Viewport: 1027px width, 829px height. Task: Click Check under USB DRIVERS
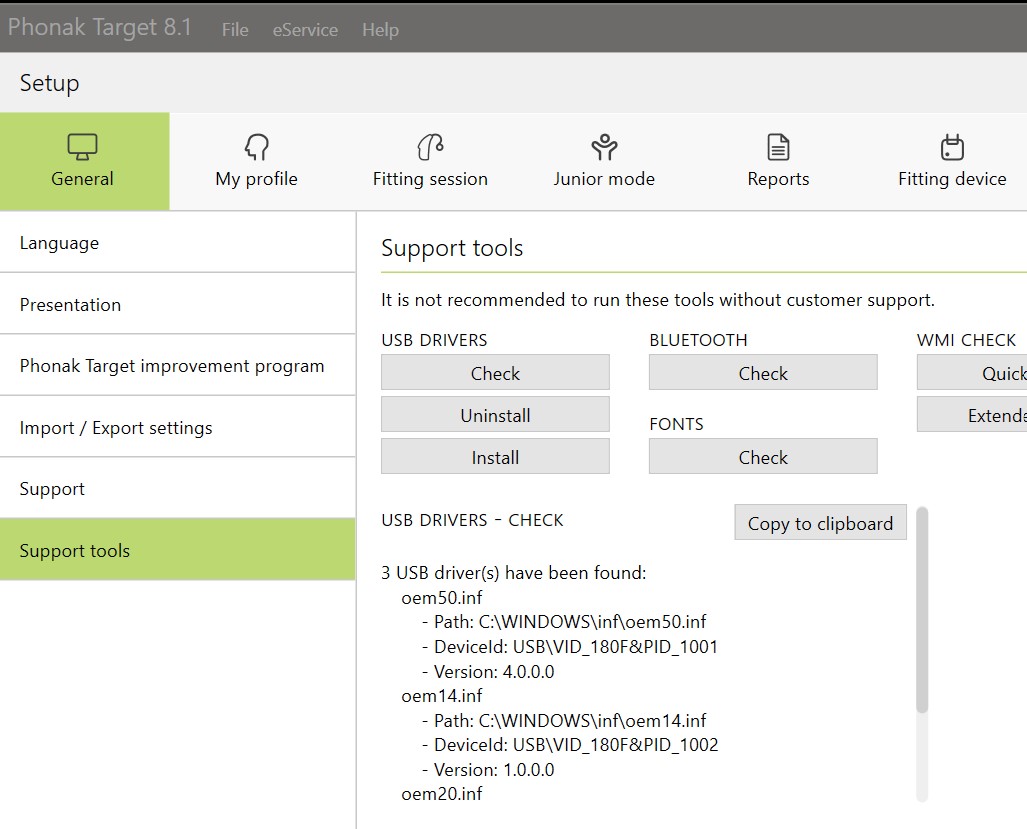pos(495,373)
